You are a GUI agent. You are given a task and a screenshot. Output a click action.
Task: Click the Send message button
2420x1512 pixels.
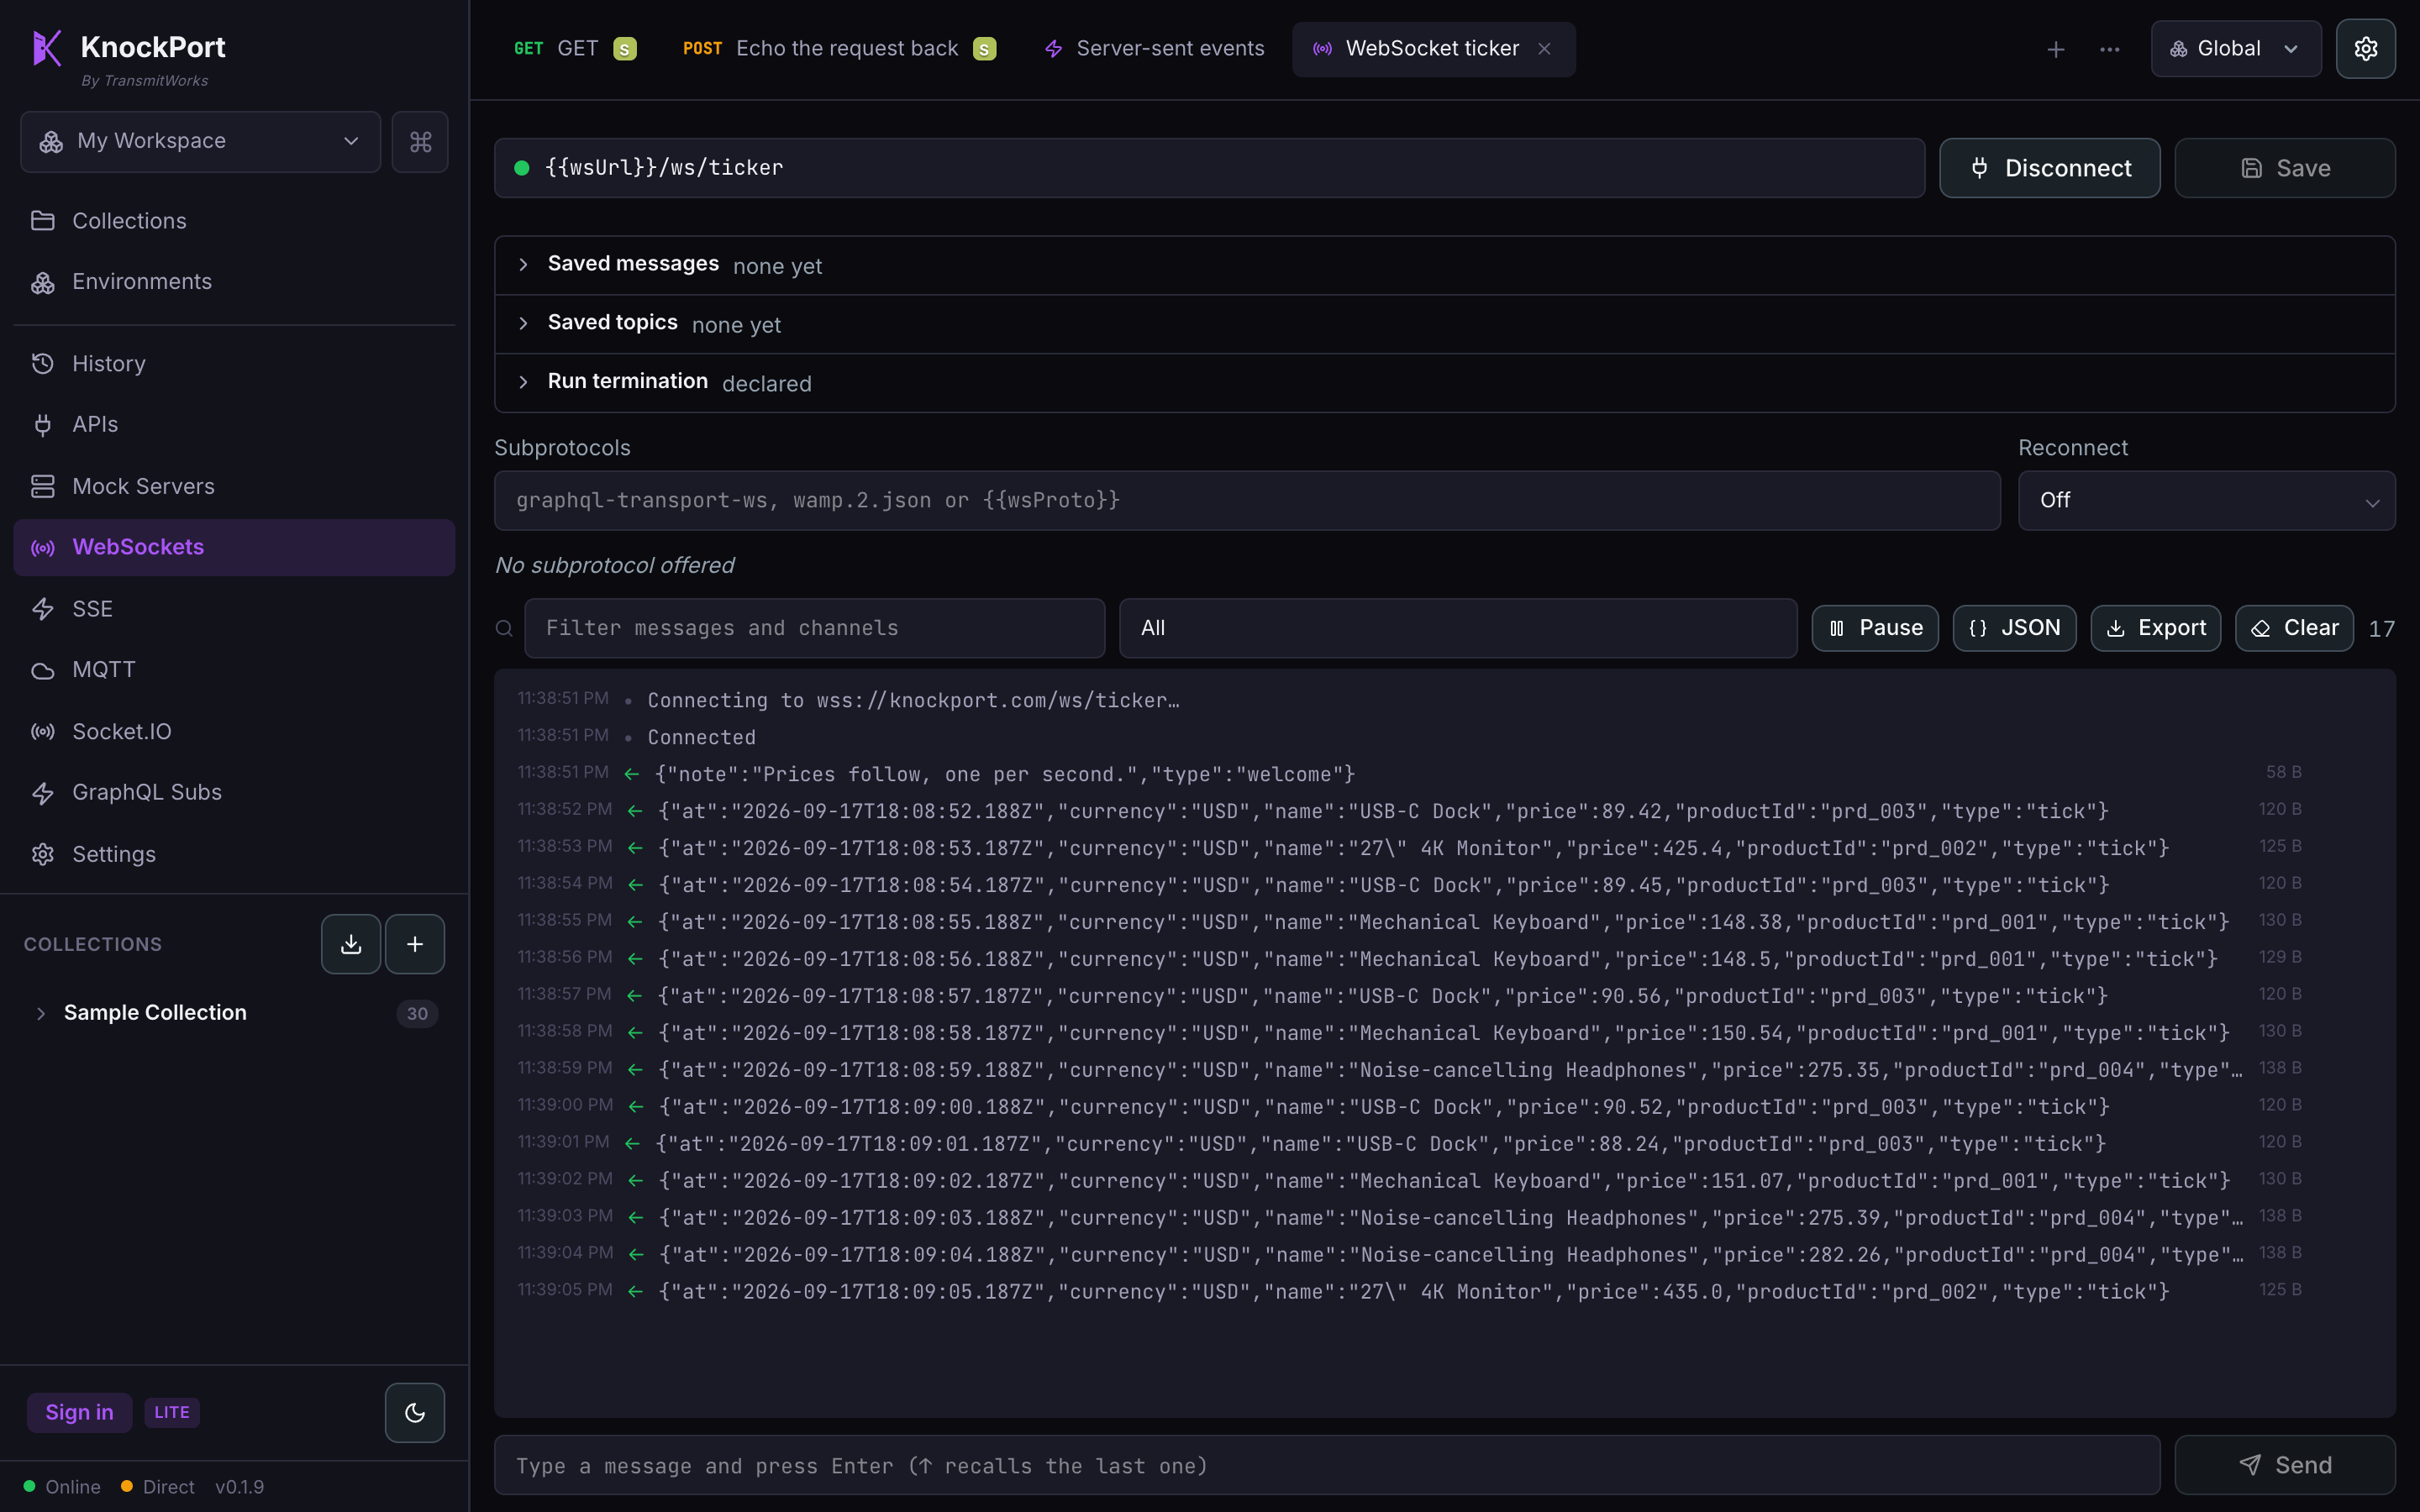click(x=2284, y=1465)
